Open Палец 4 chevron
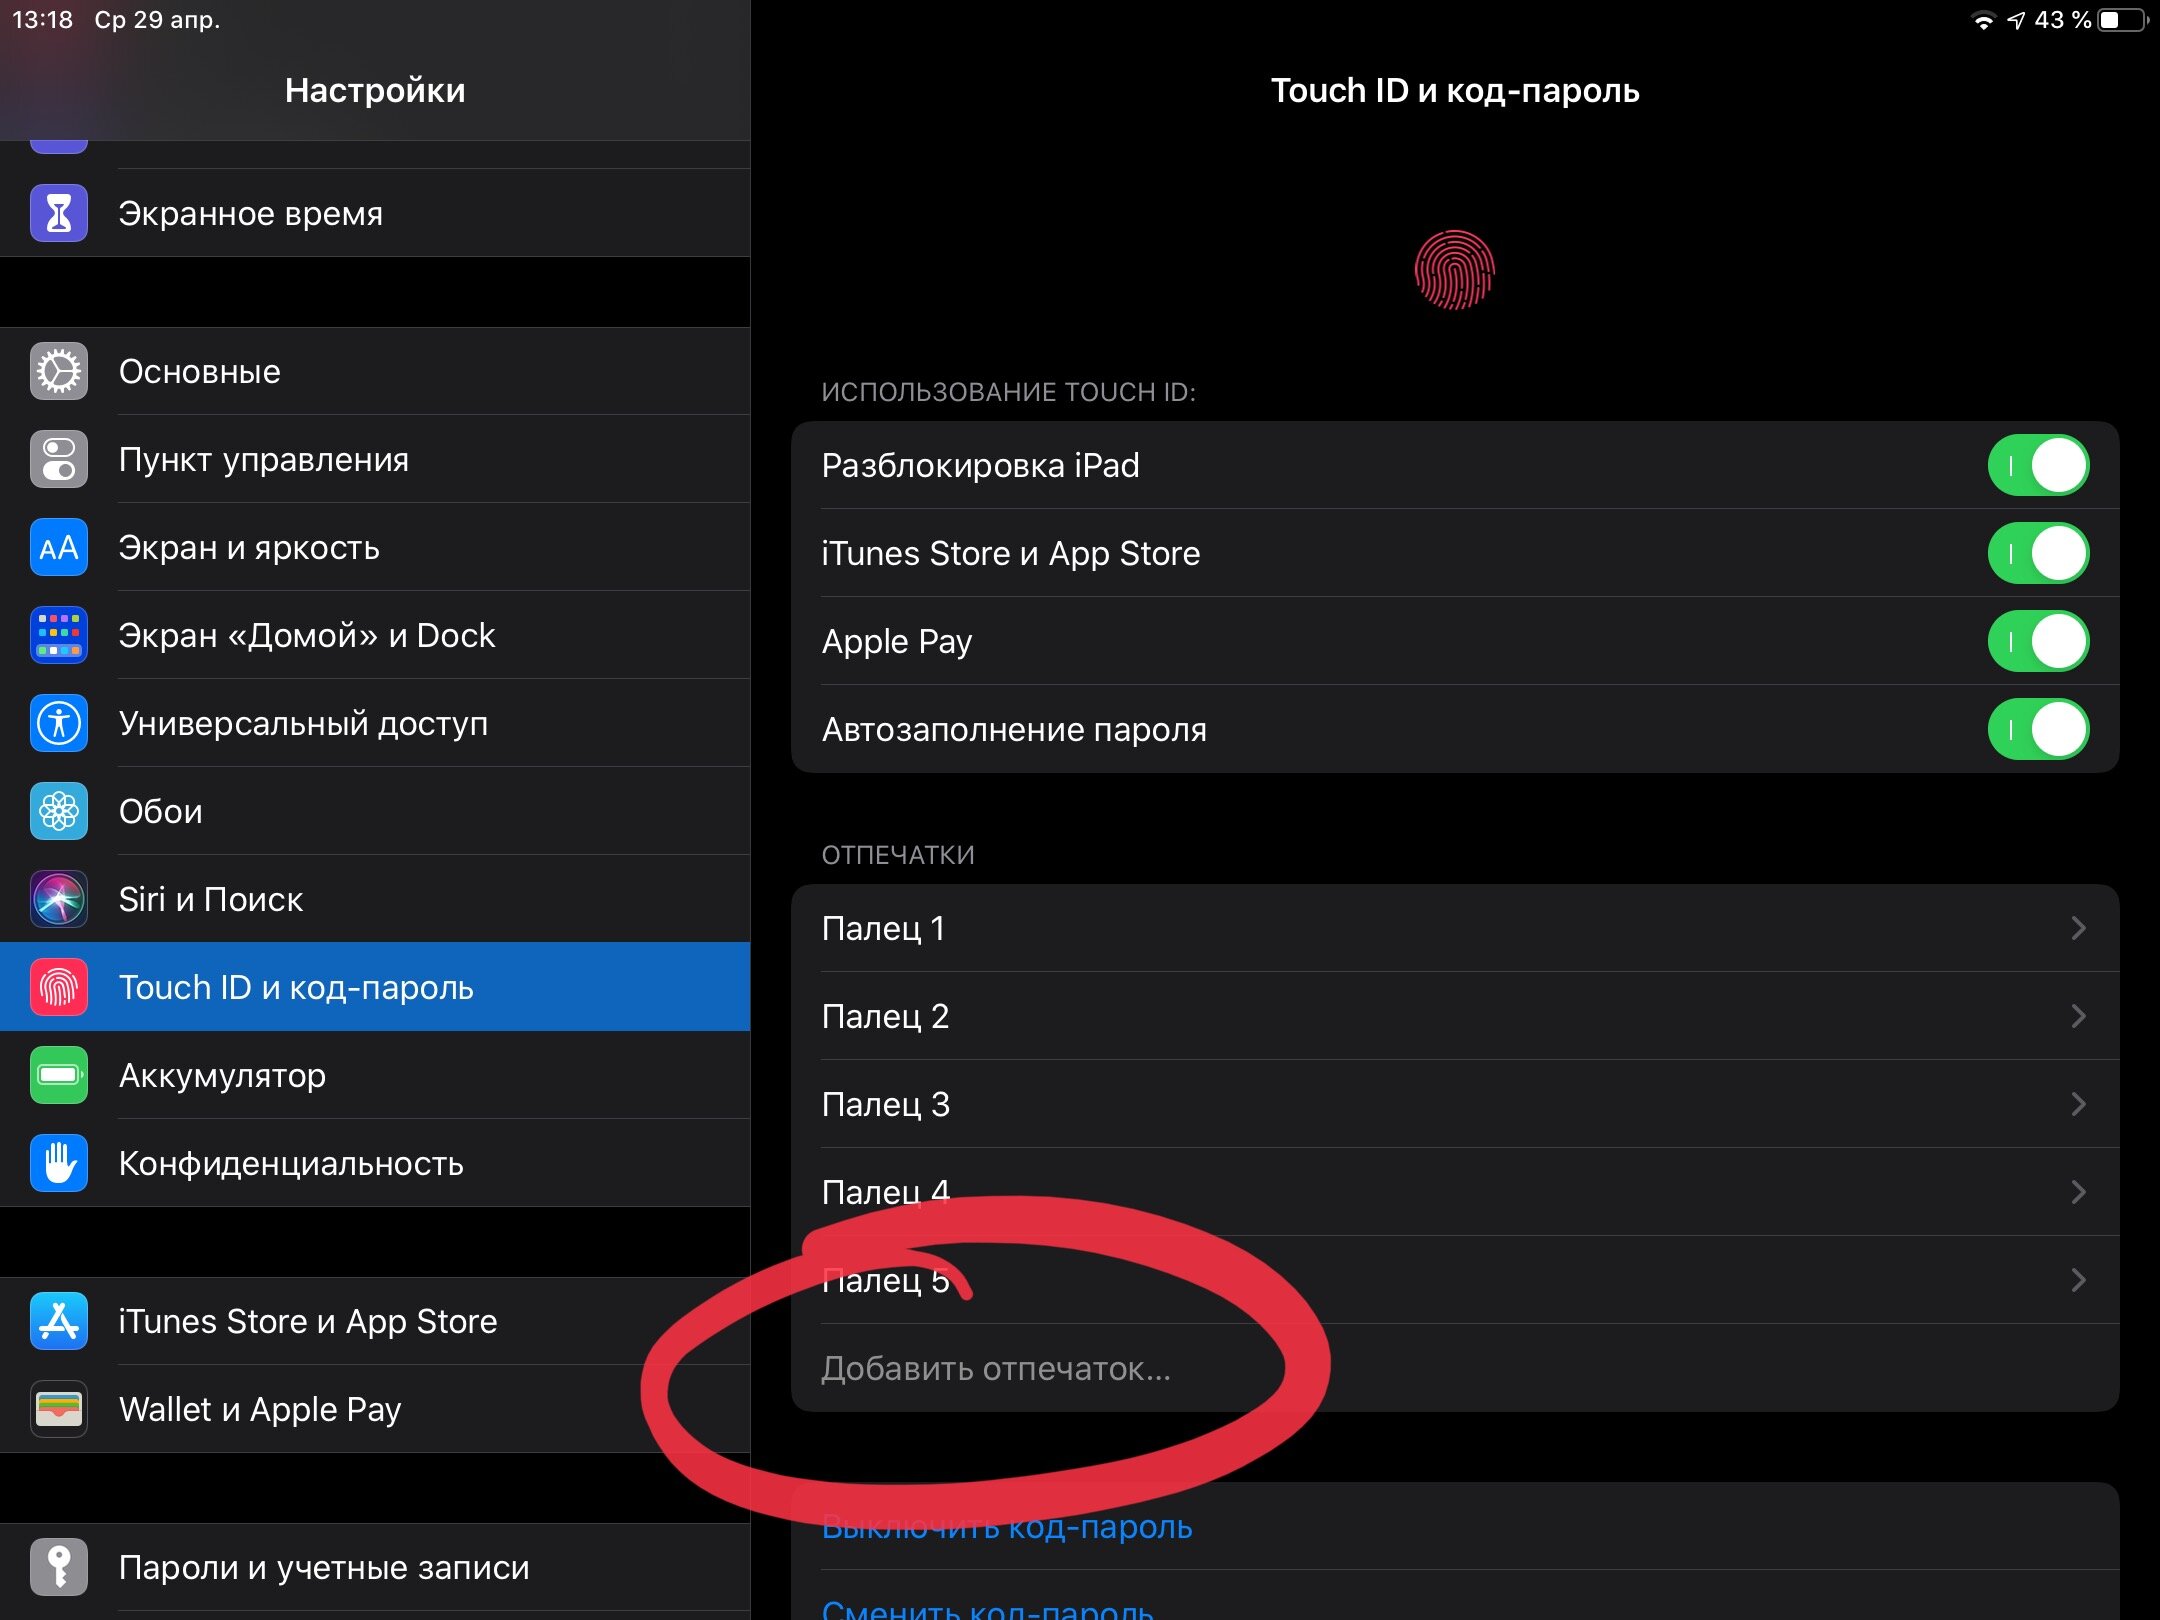Viewport: 2160px width, 1620px height. pyautogui.click(x=2079, y=1193)
